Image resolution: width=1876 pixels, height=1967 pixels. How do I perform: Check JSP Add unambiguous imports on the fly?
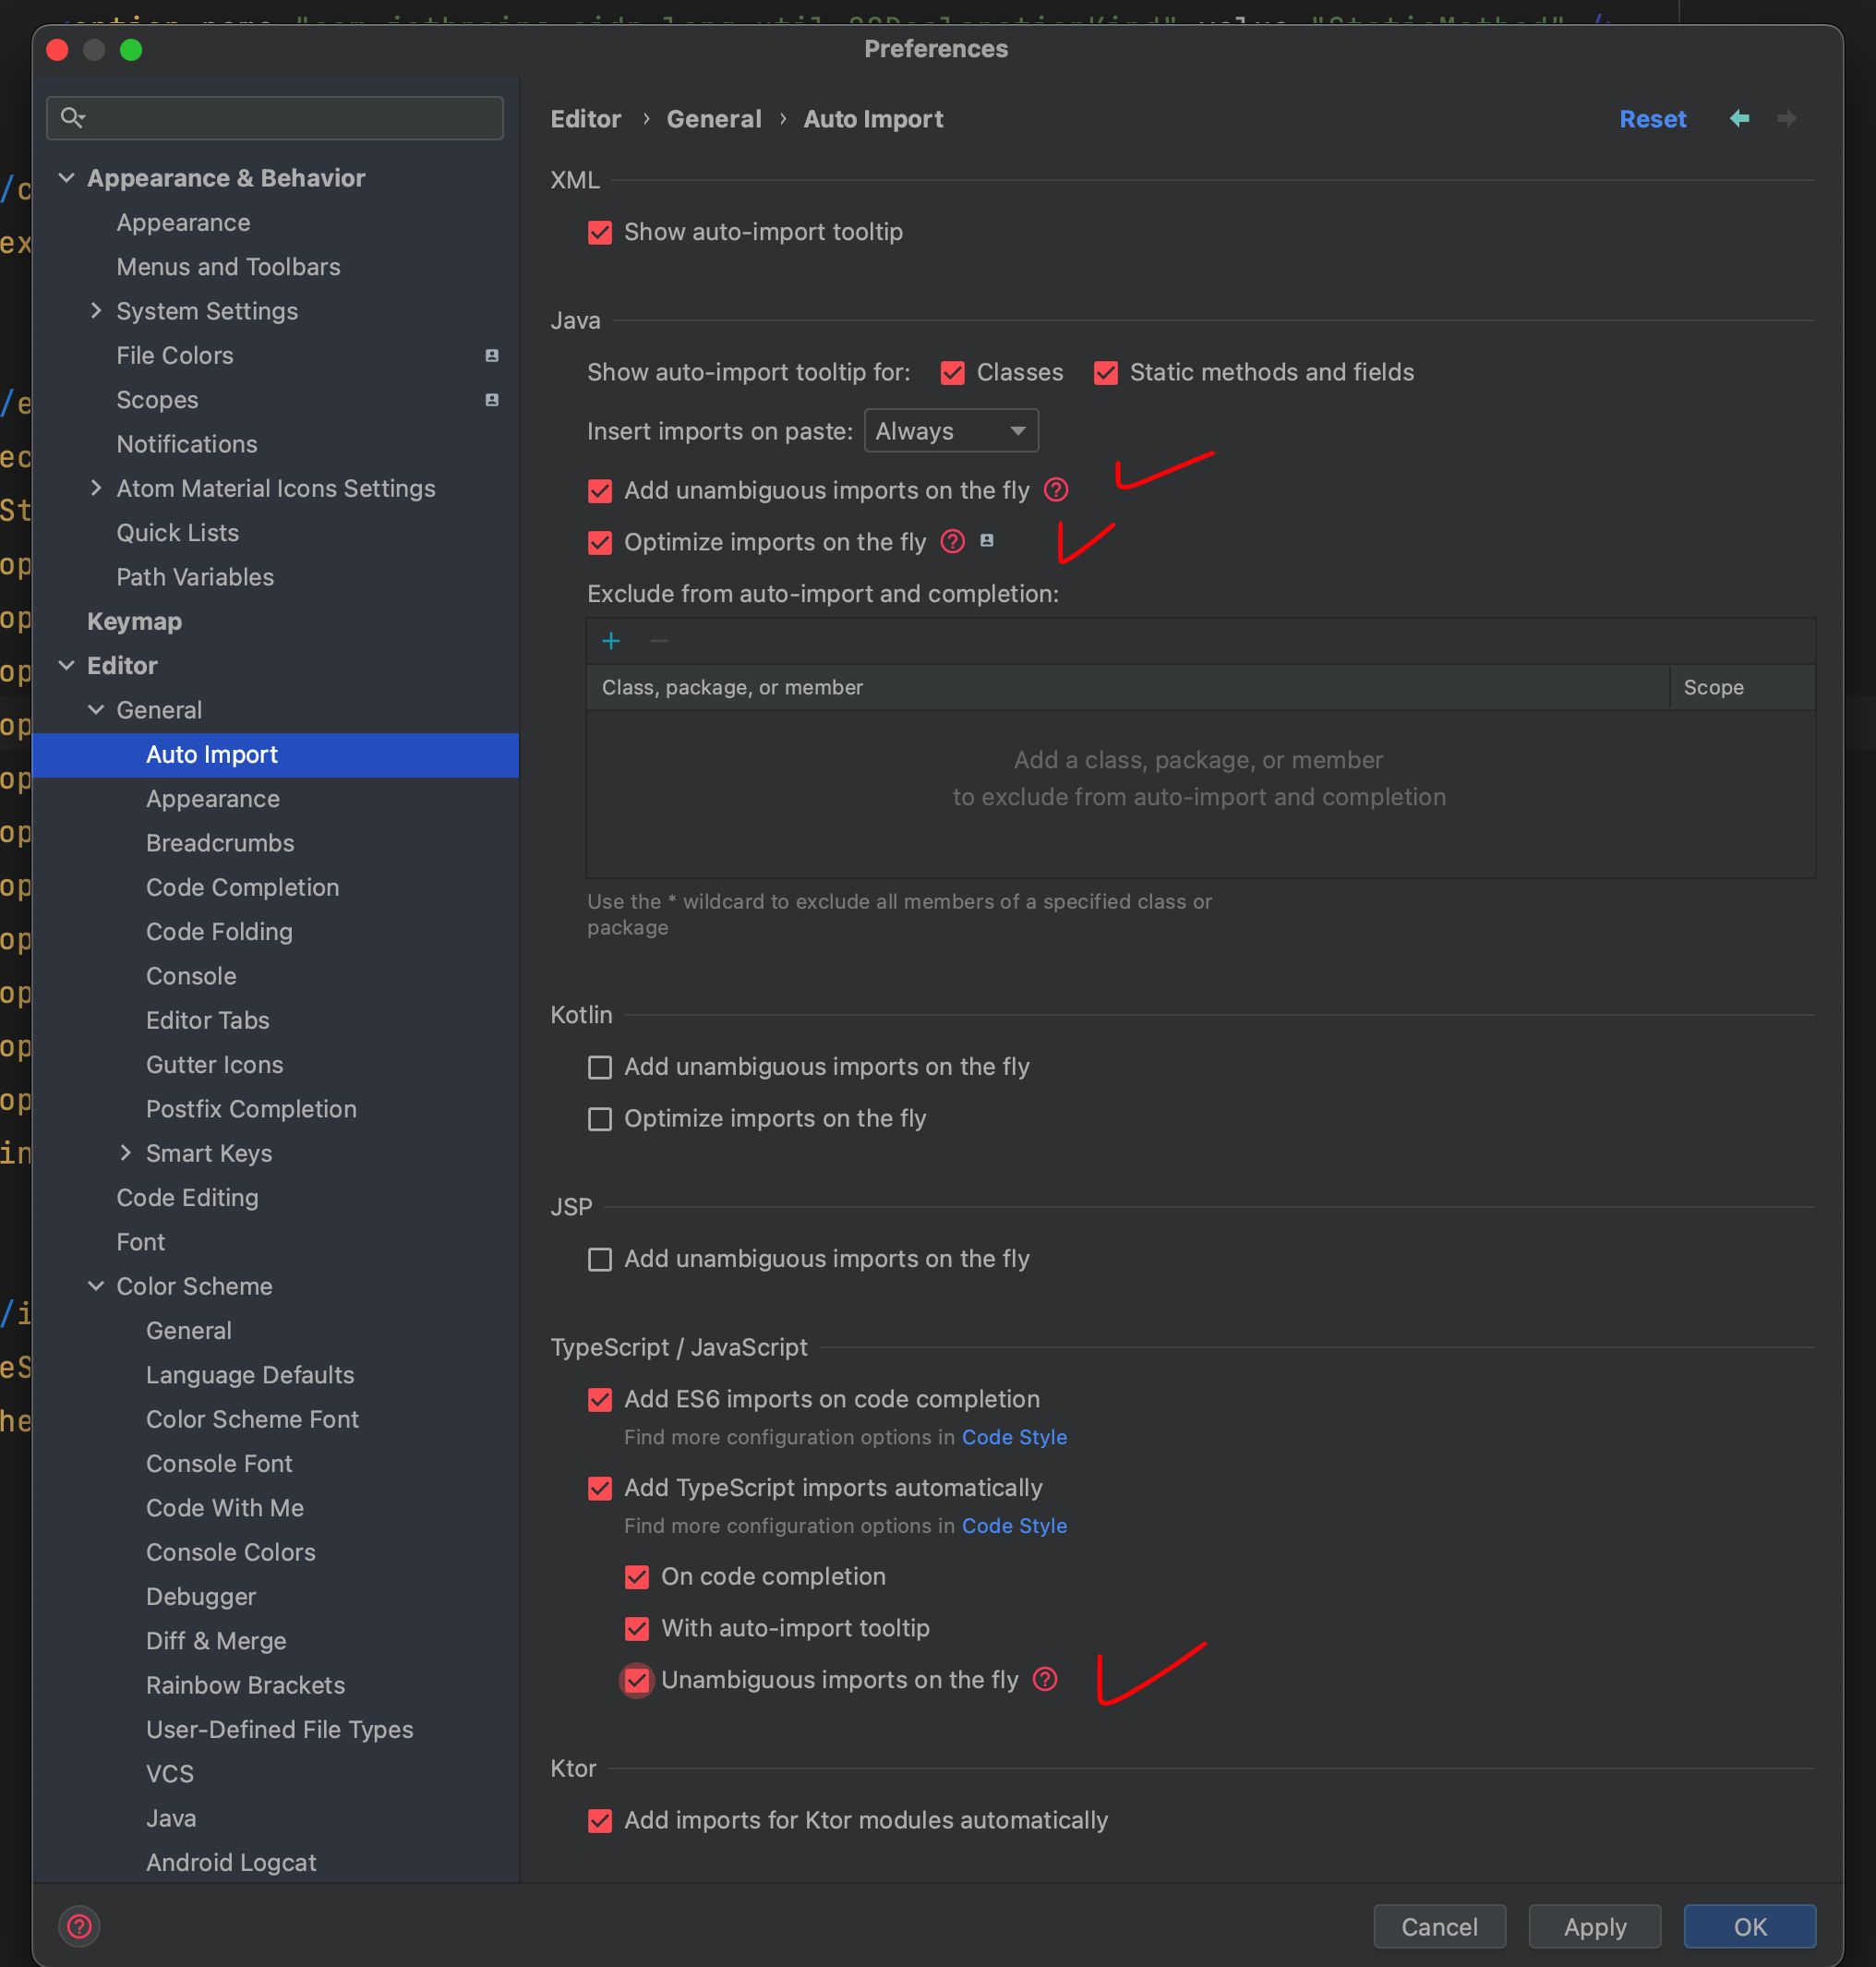(x=600, y=1259)
